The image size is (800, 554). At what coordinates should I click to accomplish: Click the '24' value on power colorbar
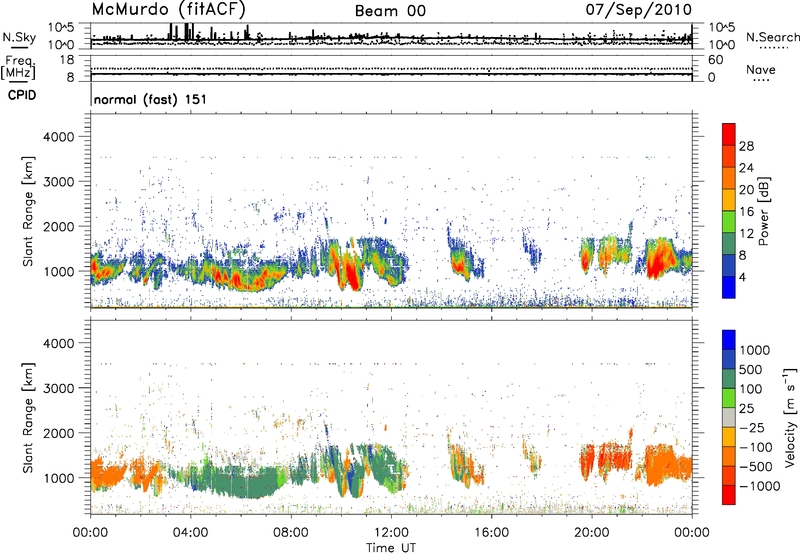746,168
